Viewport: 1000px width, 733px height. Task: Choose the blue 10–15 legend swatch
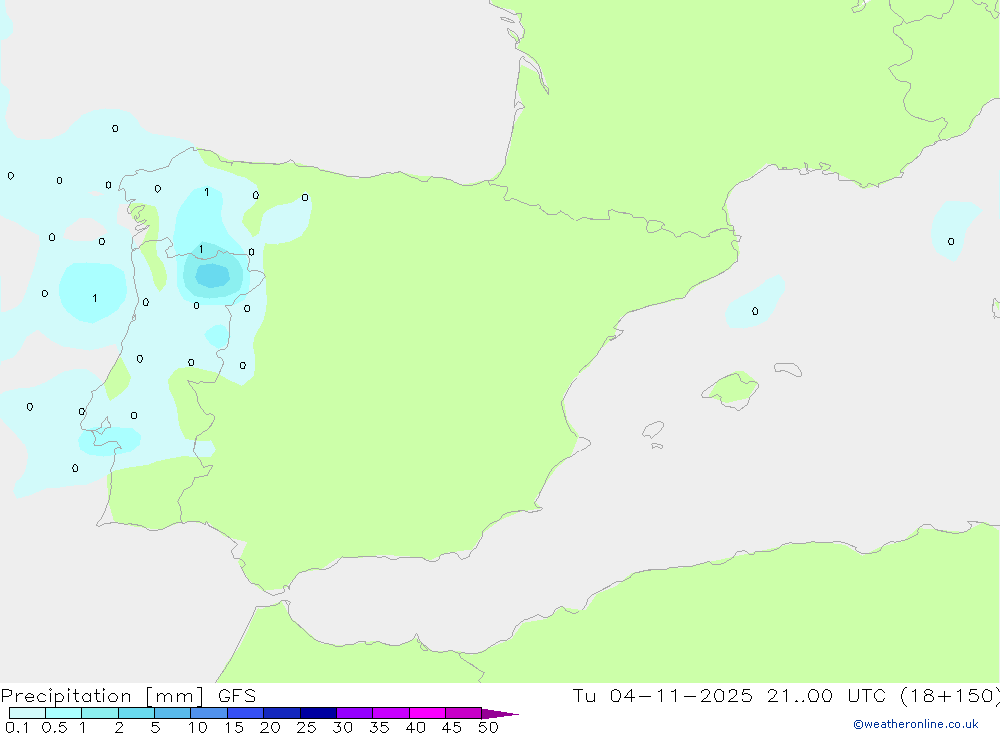(x=209, y=713)
